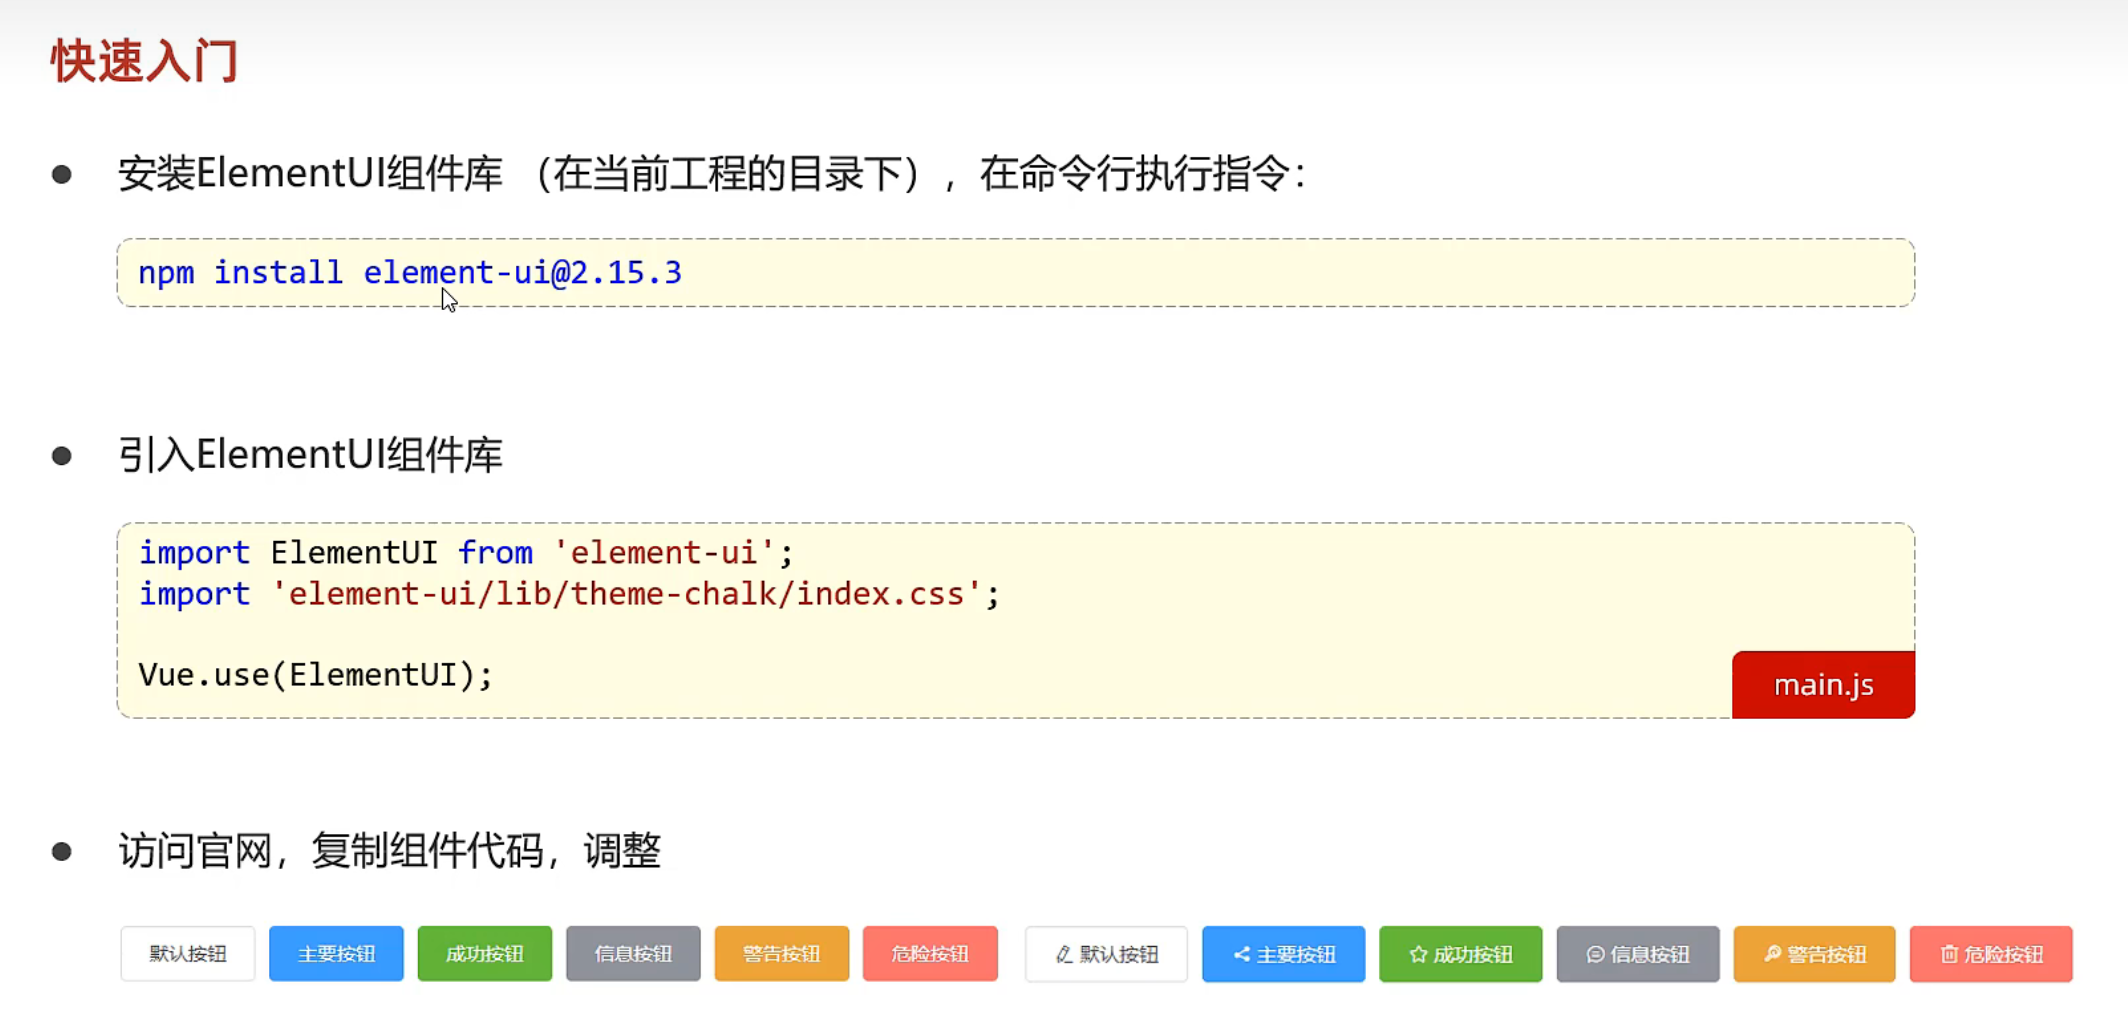Click the 快速入门 heading
The image size is (2128, 1021).
[145, 61]
